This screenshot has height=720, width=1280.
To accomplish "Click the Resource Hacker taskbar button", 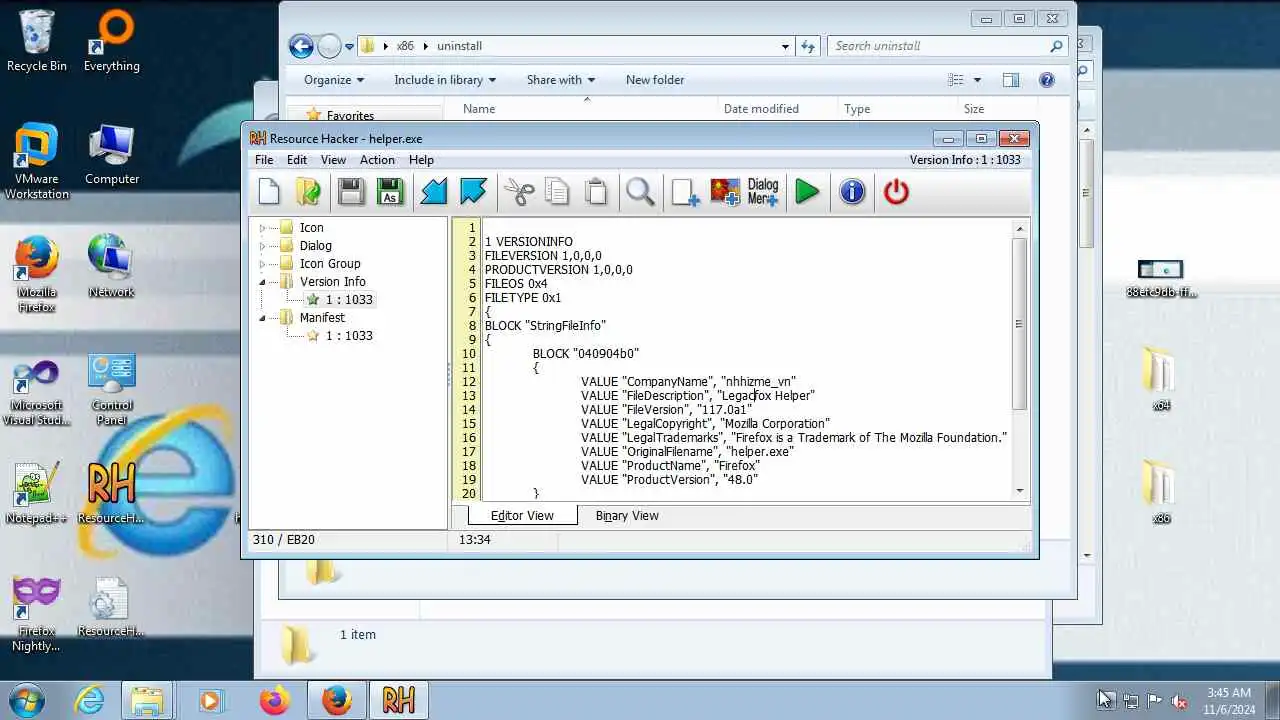I will tap(398, 700).
